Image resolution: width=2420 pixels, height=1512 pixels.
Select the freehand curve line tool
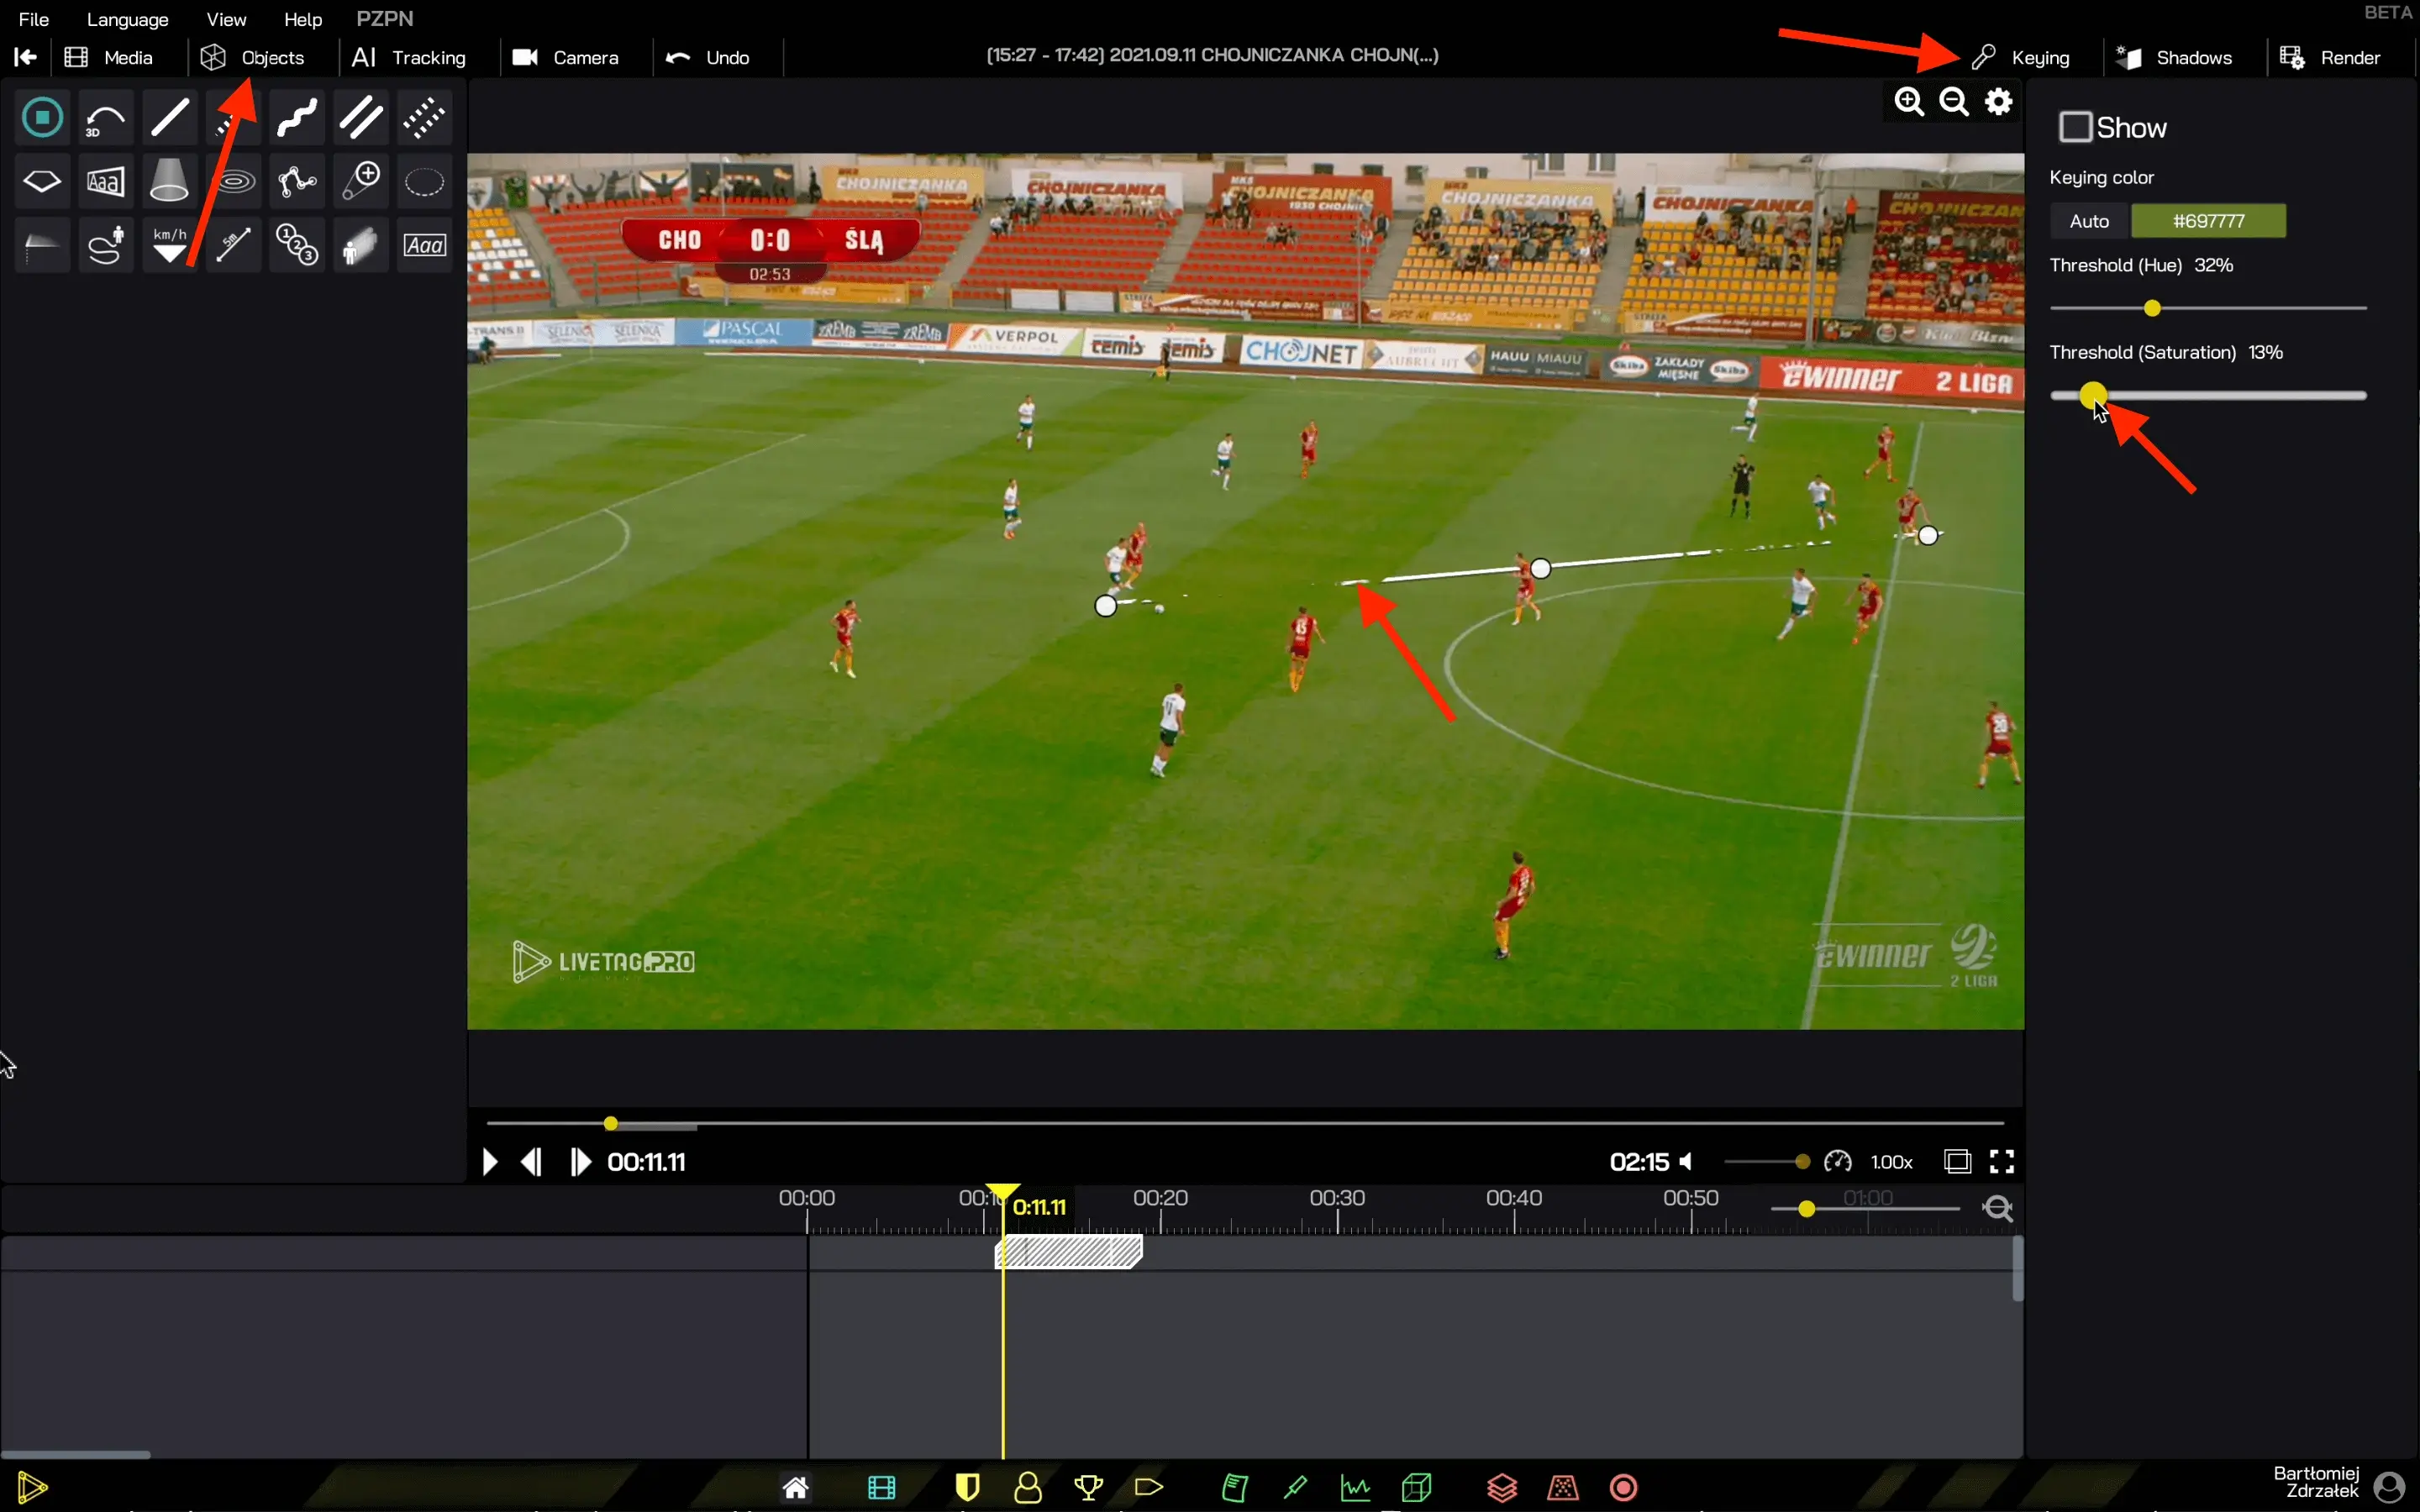(x=297, y=118)
